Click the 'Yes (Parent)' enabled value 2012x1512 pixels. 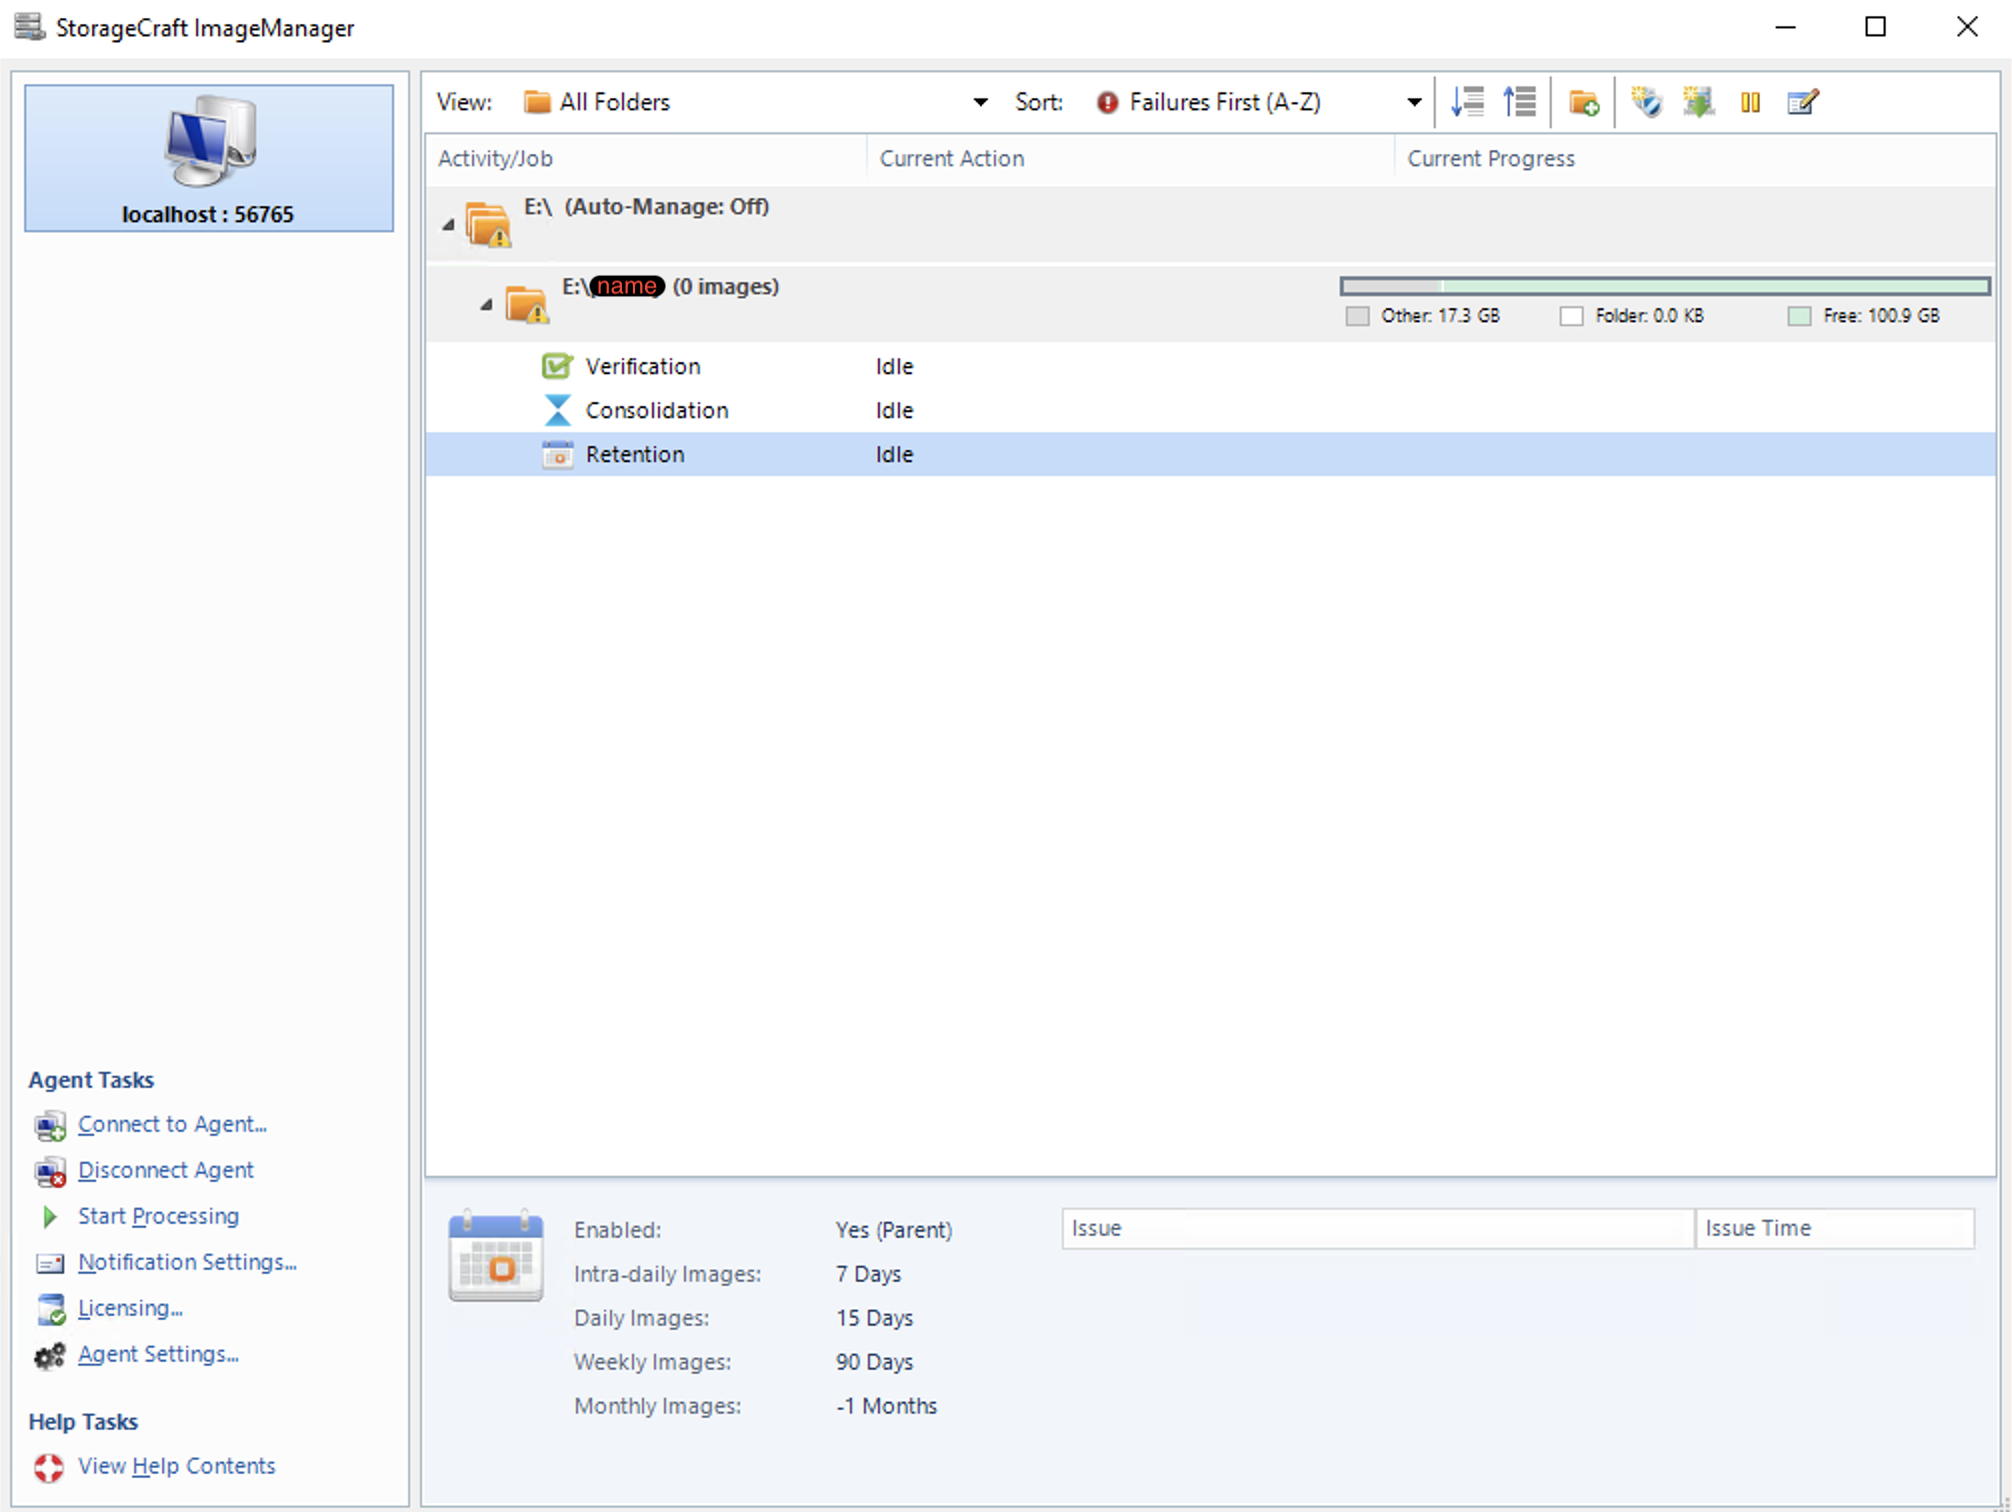tap(894, 1230)
